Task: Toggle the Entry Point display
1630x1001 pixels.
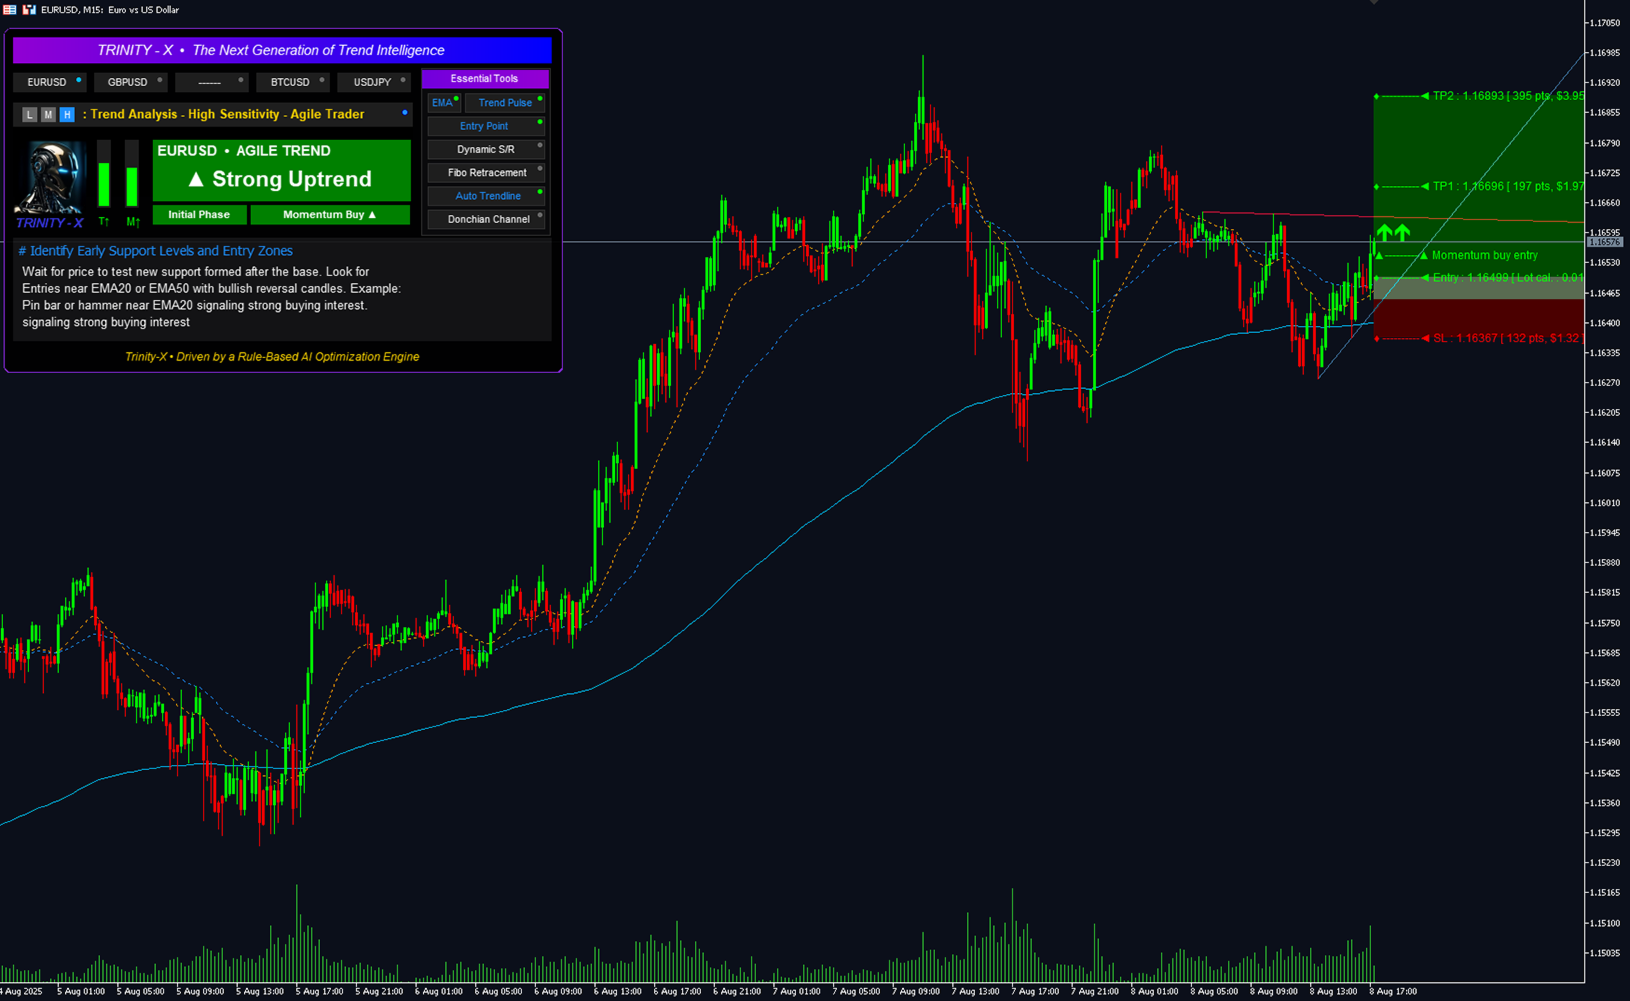Action: point(486,125)
